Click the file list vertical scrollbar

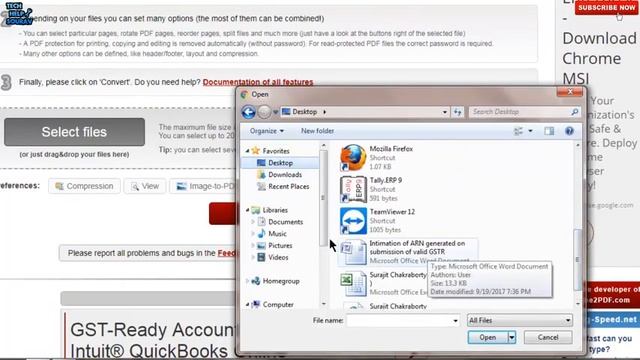(x=577, y=260)
